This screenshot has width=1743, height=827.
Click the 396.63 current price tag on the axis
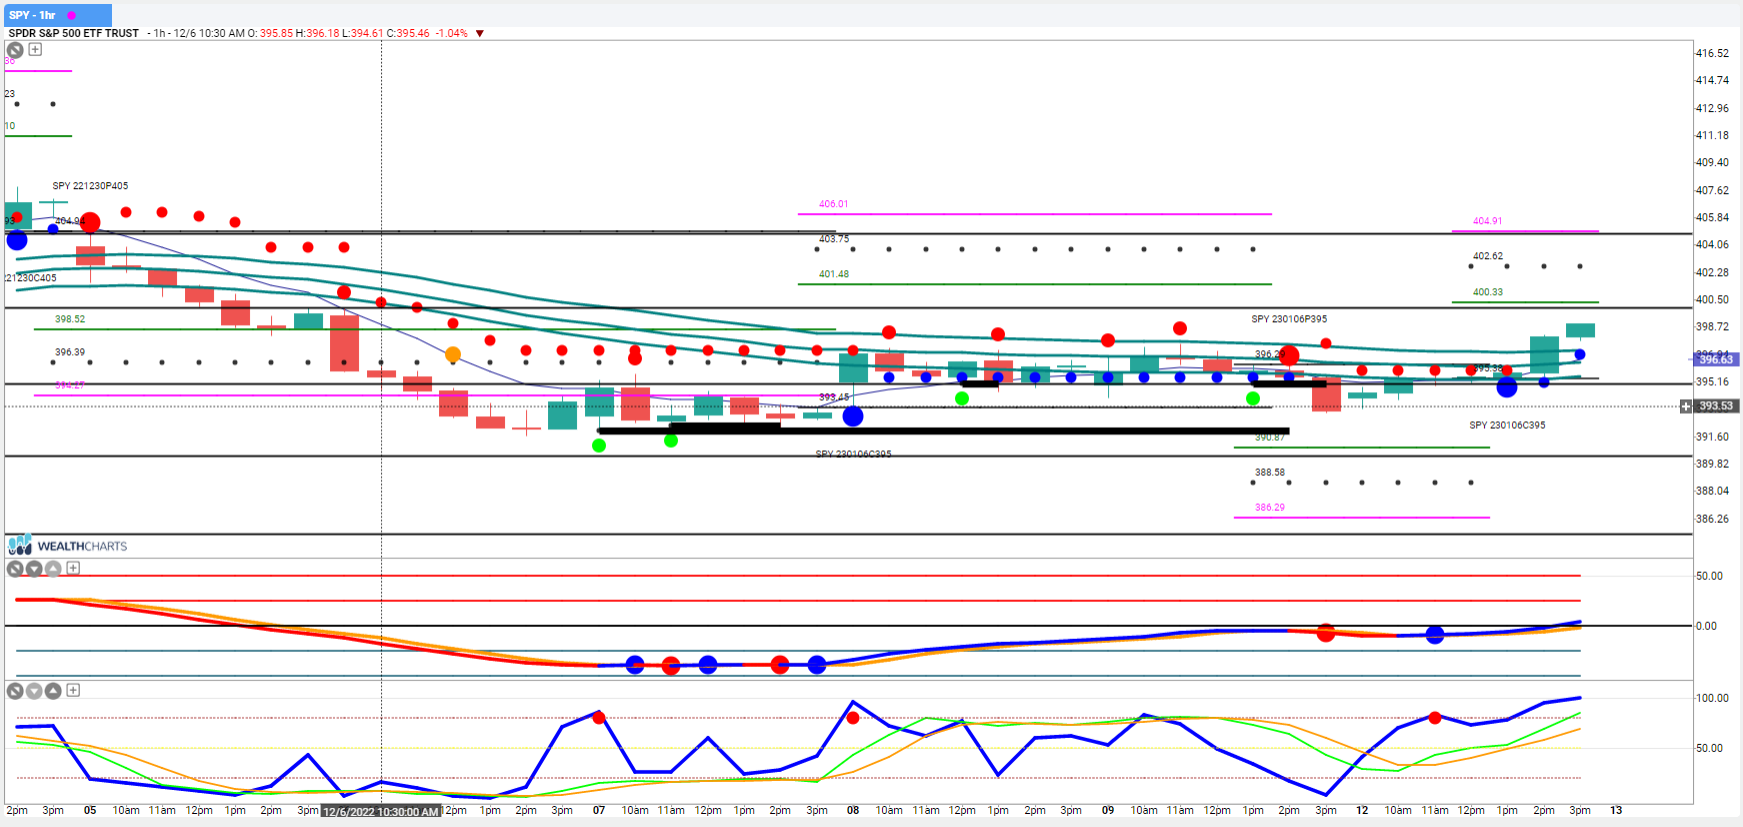coord(1715,359)
